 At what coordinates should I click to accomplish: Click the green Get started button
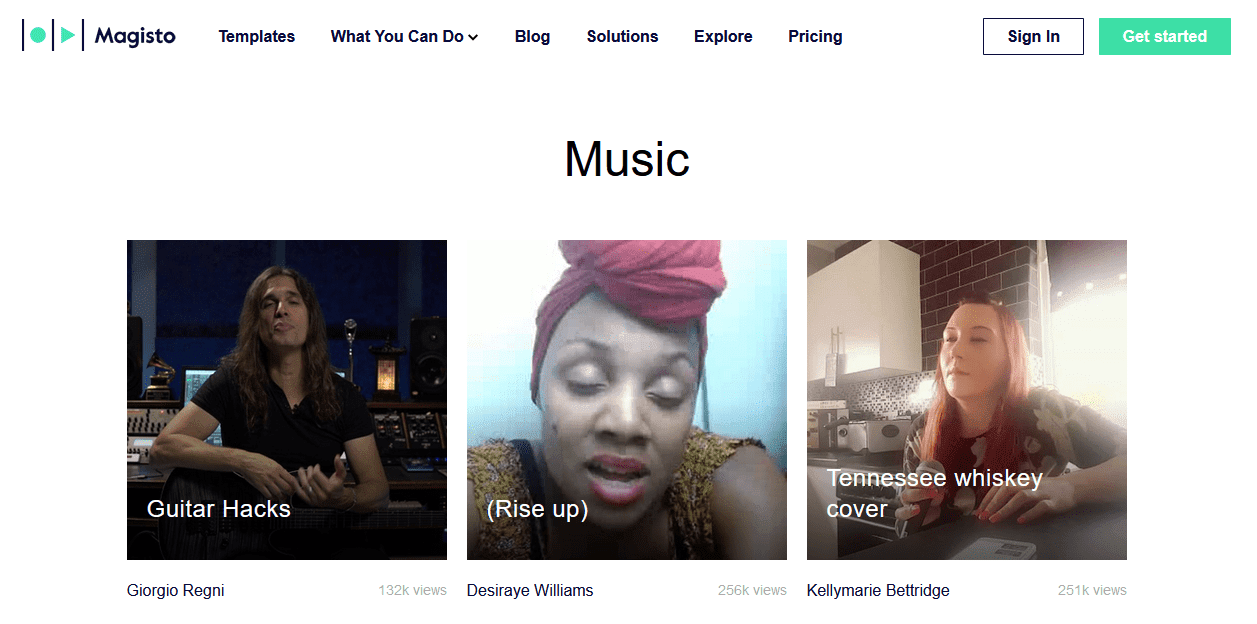(x=1164, y=36)
